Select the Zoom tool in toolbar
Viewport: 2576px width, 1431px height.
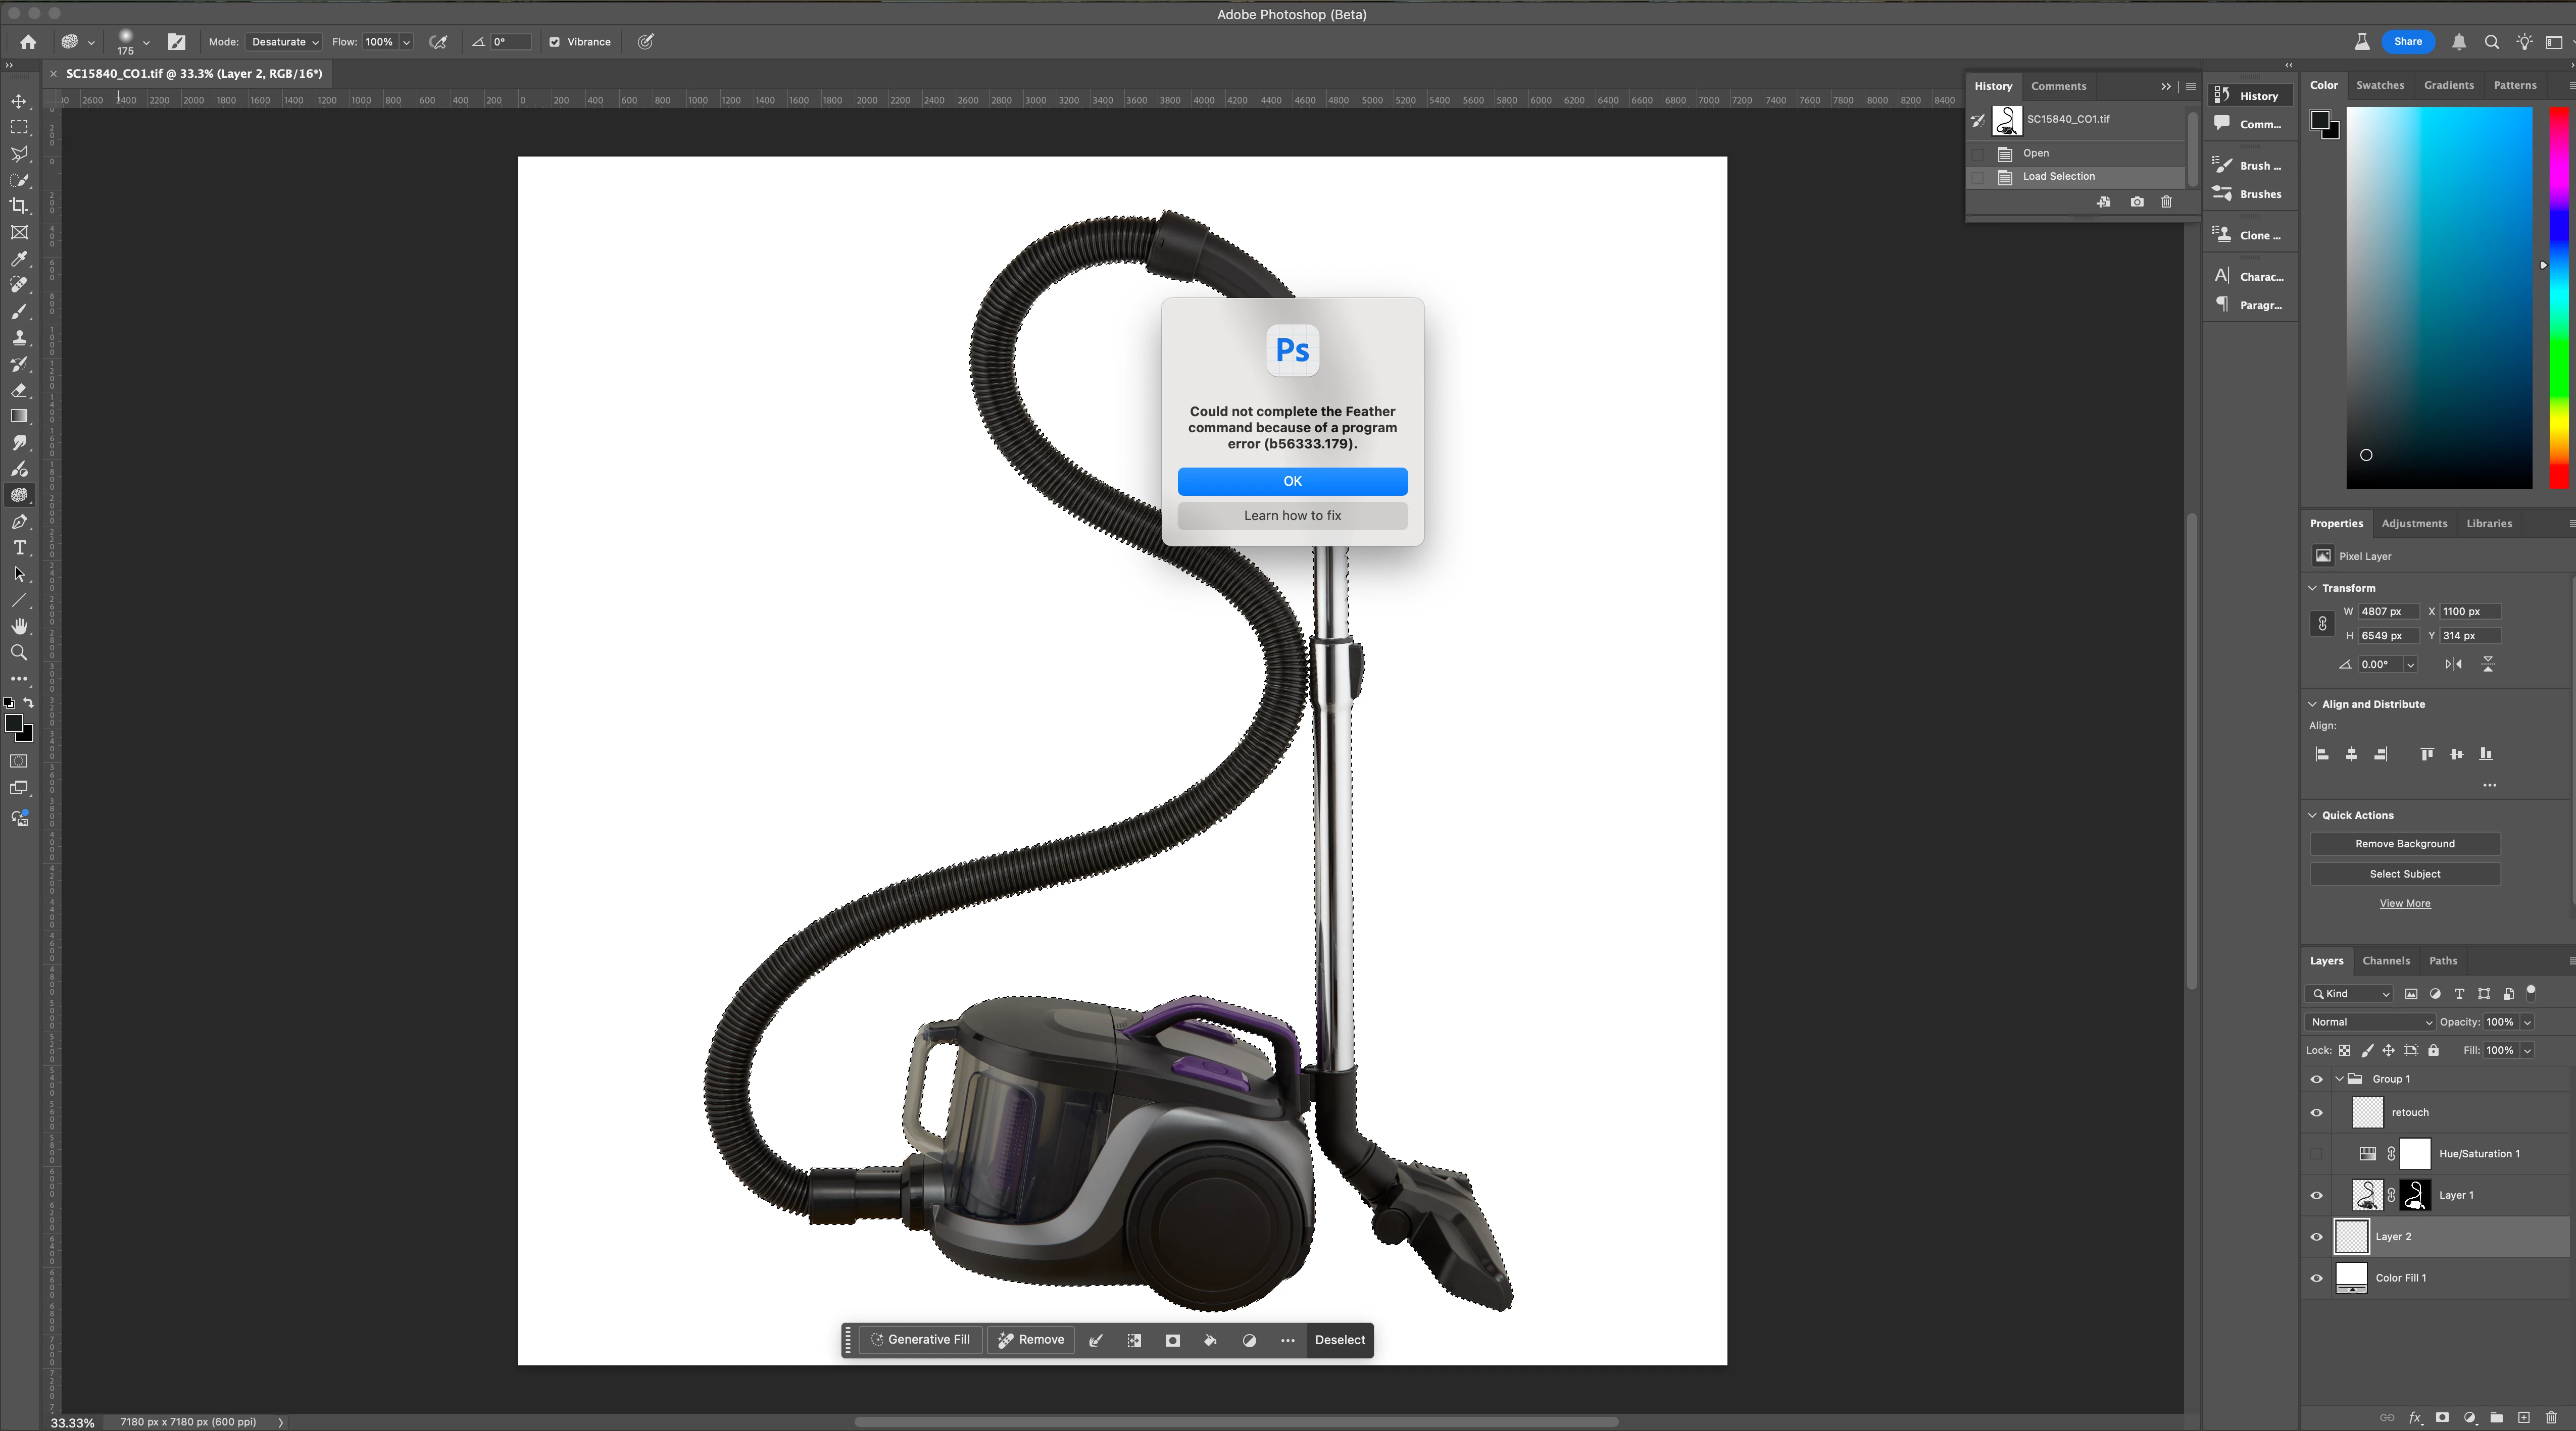pyautogui.click(x=19, y=653)
